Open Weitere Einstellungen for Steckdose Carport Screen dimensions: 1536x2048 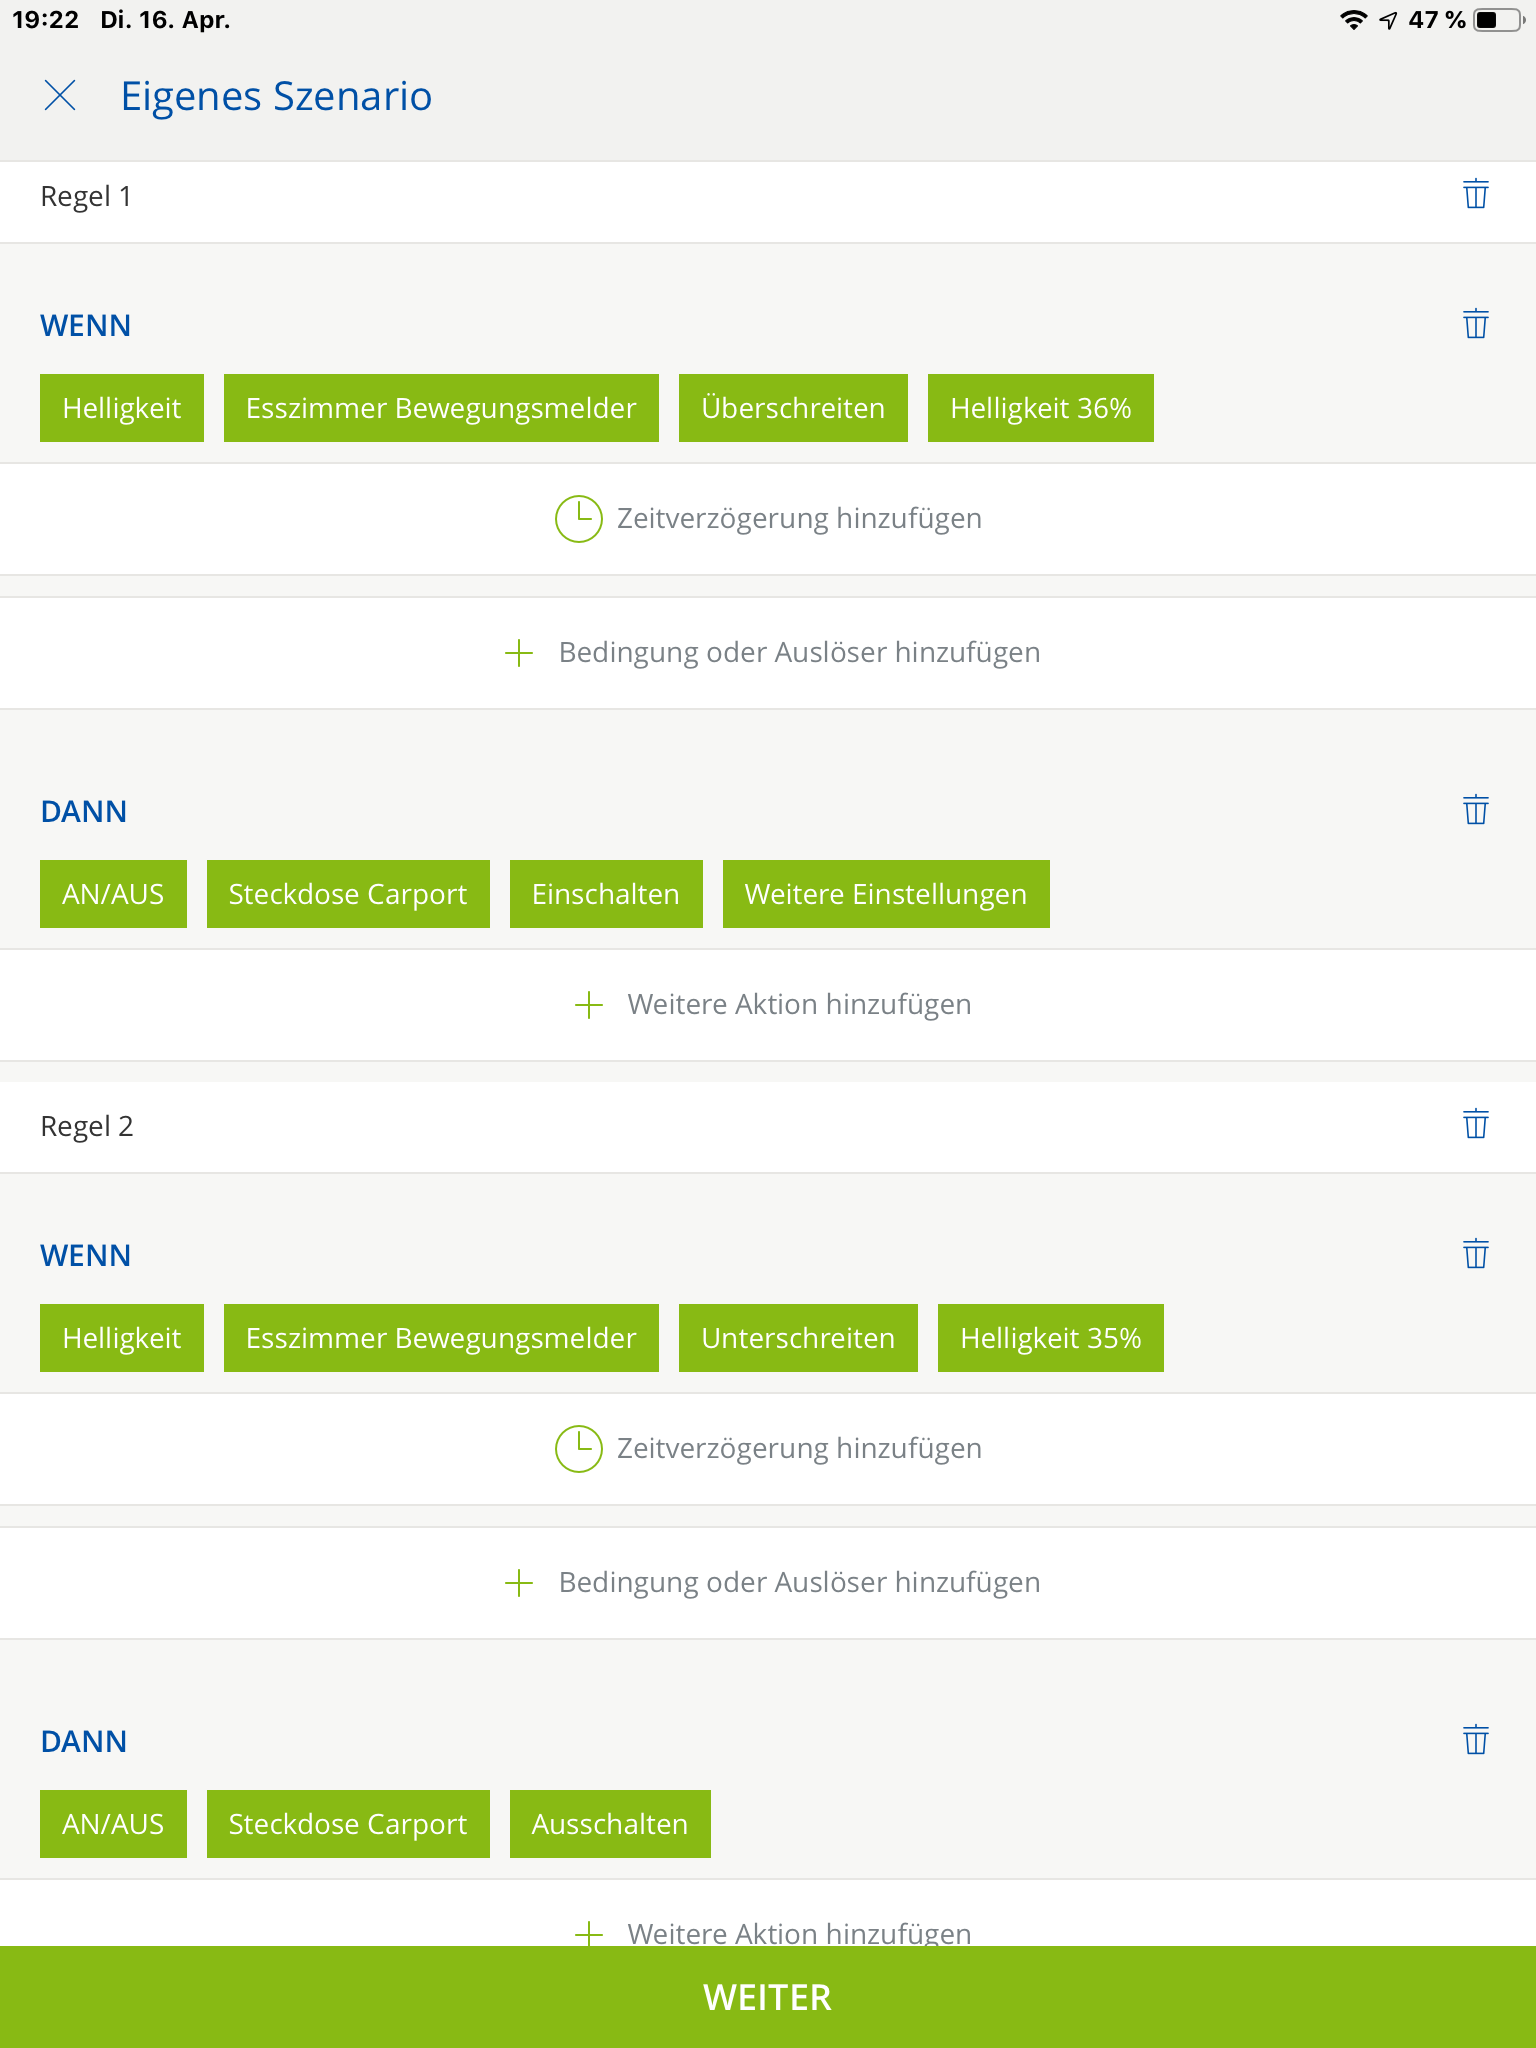coord(885,894)
